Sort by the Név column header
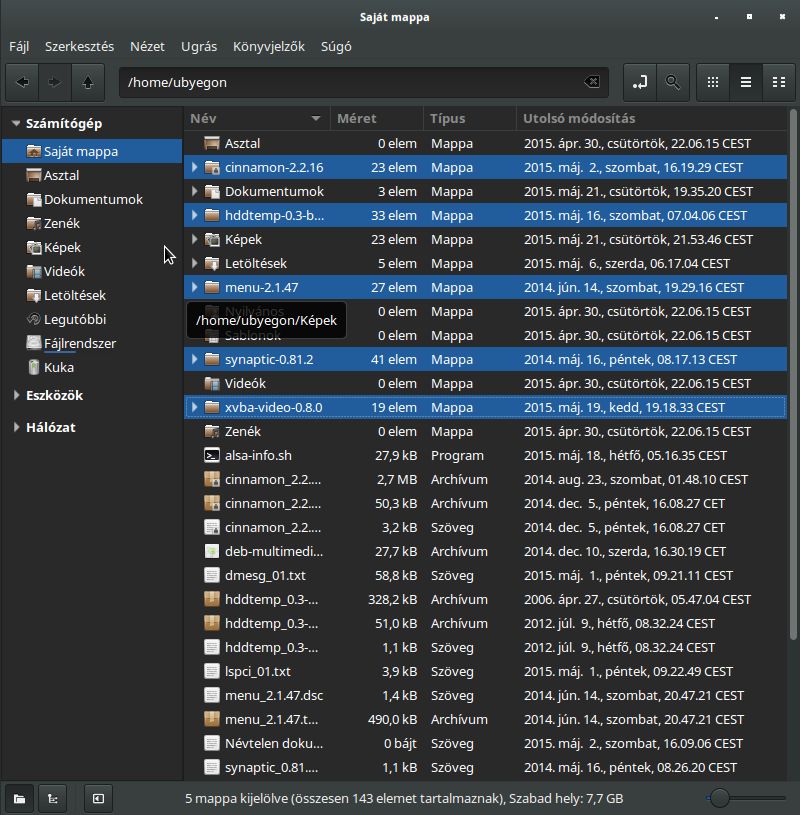Viewport: 800px width, 815px height. [x=257, y=119]
